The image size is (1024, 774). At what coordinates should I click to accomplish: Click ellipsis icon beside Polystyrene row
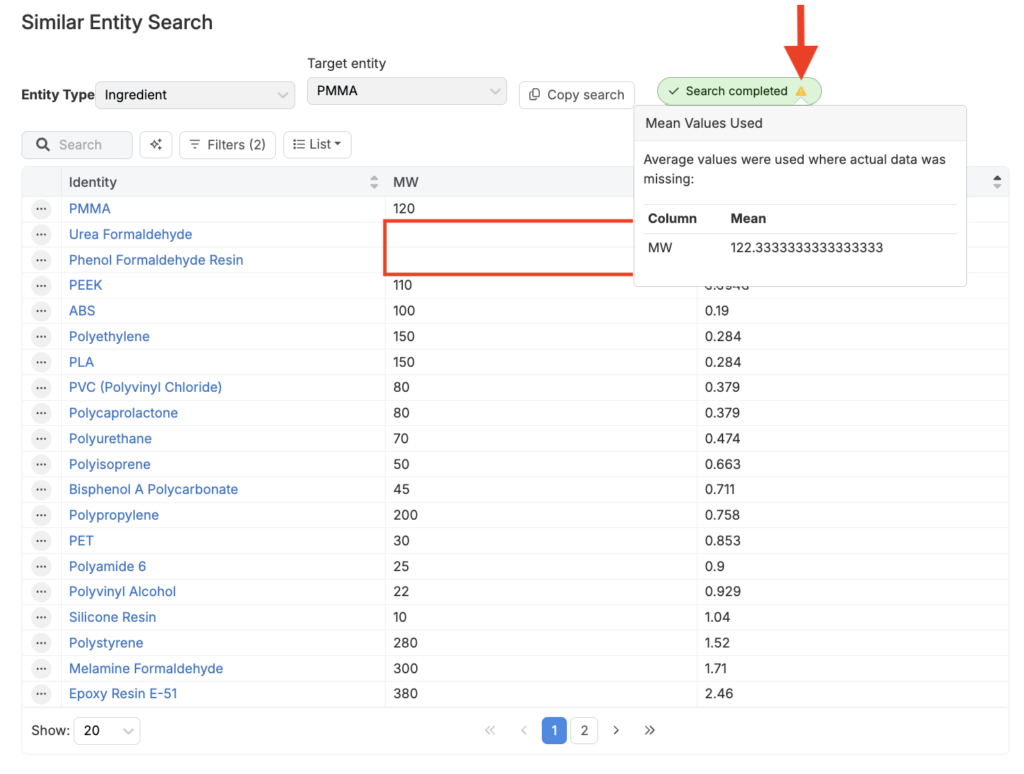coord(41,643)
